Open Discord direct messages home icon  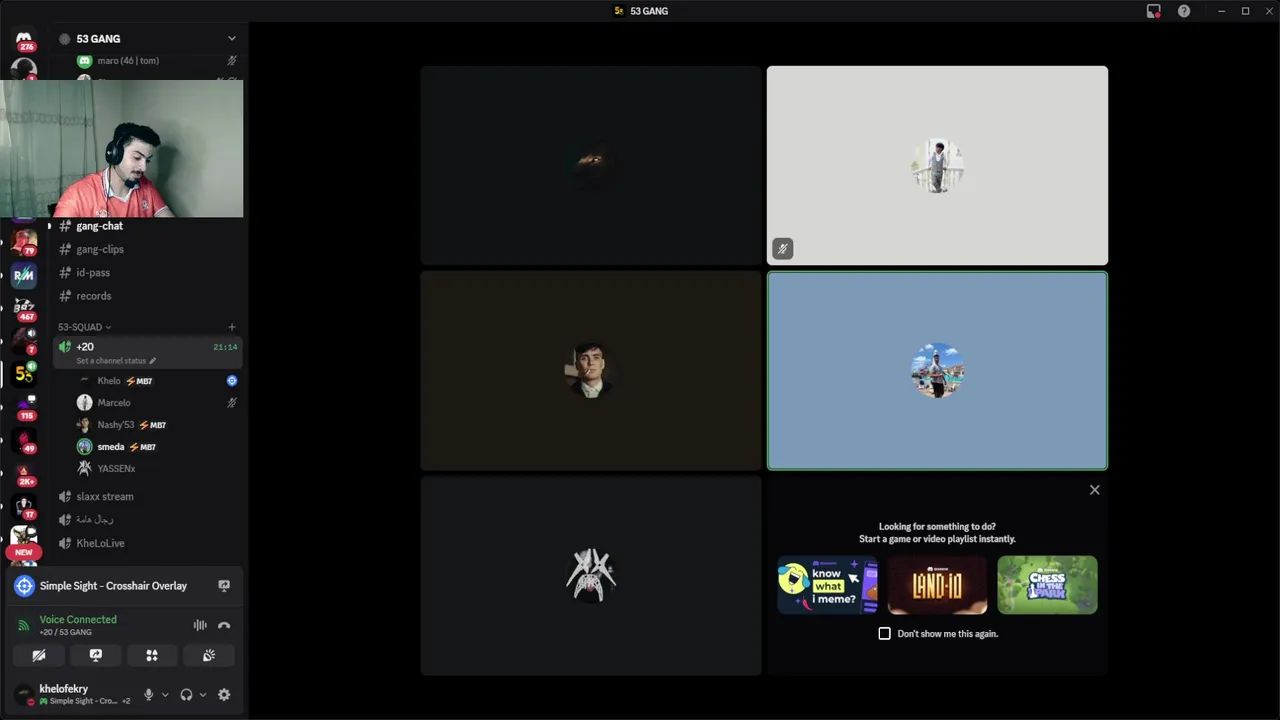(24, 38)
